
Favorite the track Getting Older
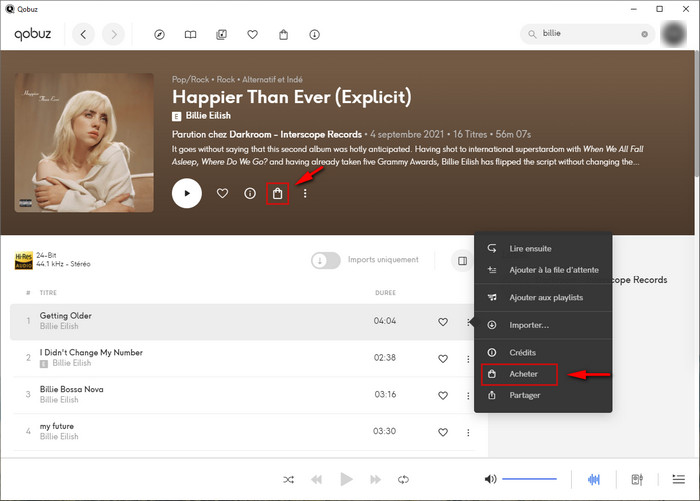coord(443,322)
